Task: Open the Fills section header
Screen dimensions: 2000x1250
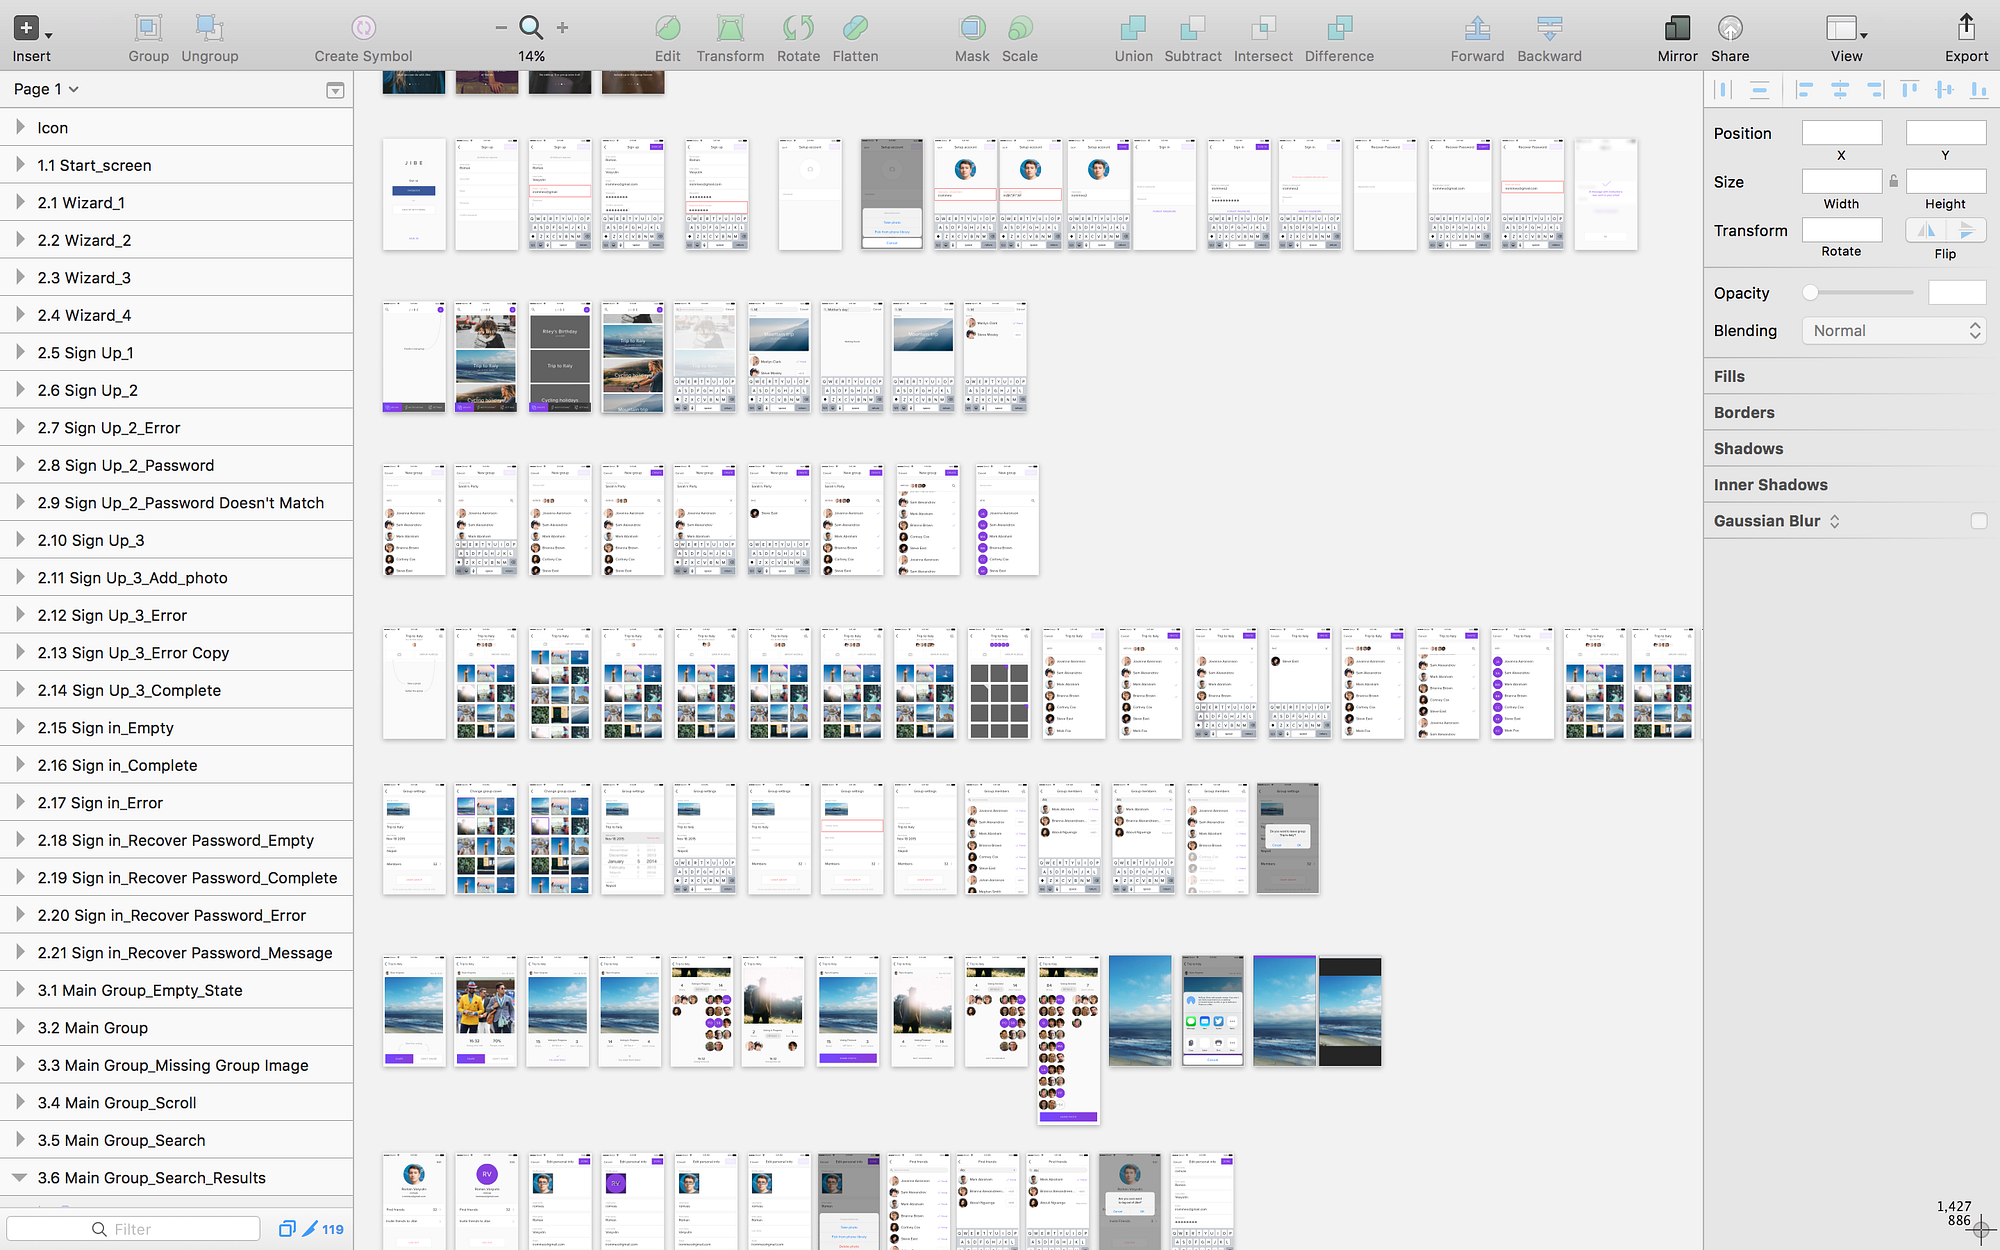Action: (1729, 377)
